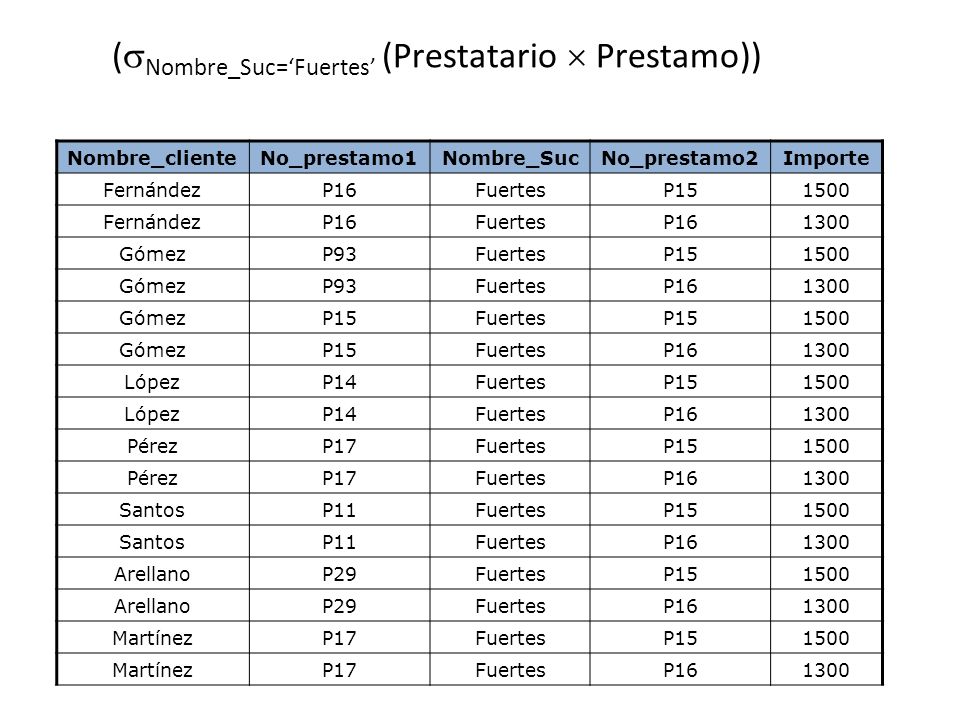Image resolution: width=960 pixels, height=720 pixels.
Task: Click the No_prestamo2 column header
Action: pos(680,158)
